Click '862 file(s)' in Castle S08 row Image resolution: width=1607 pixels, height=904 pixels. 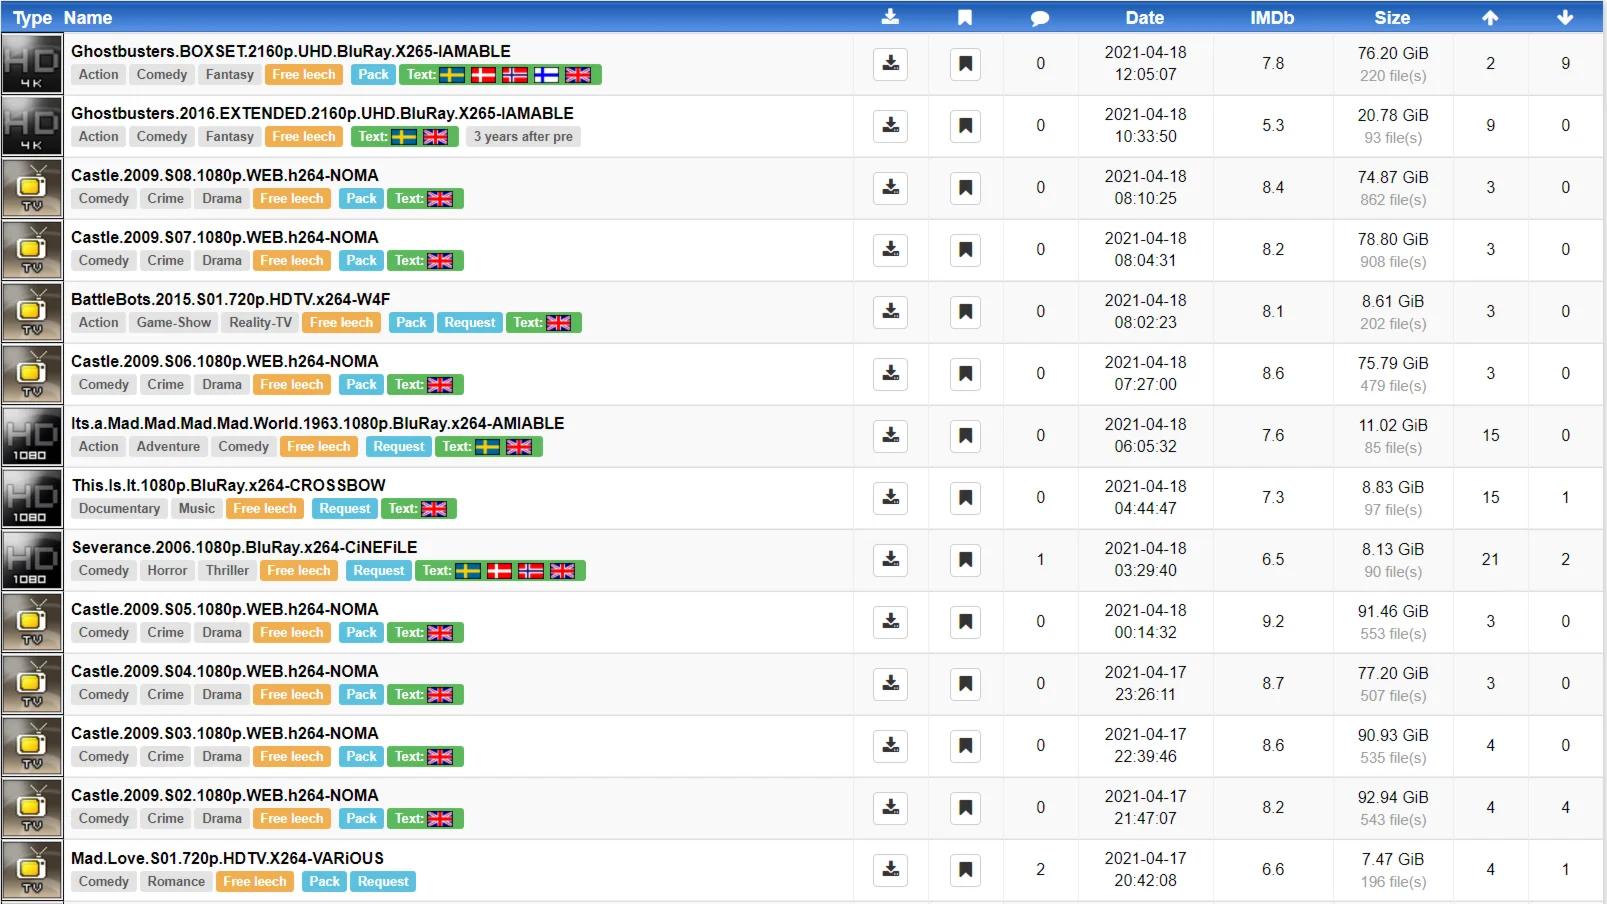point(1393,199)
